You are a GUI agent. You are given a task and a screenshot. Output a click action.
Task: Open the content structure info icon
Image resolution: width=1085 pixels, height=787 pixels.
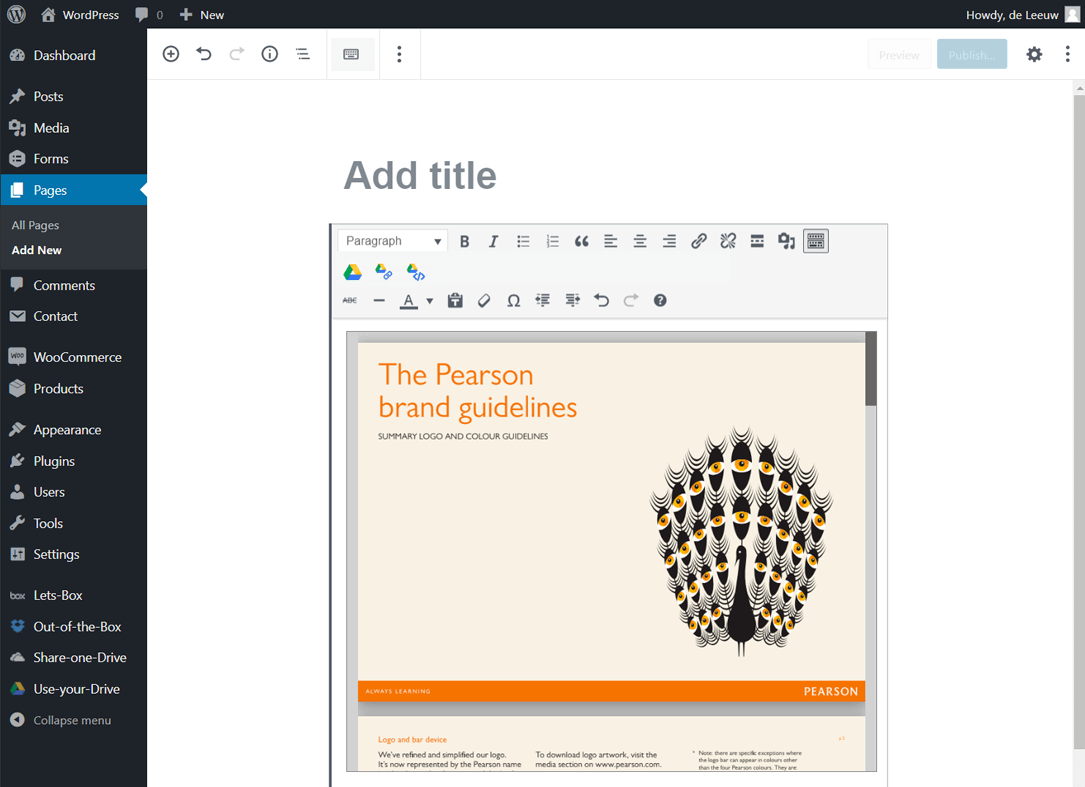[x=270, y=54]
